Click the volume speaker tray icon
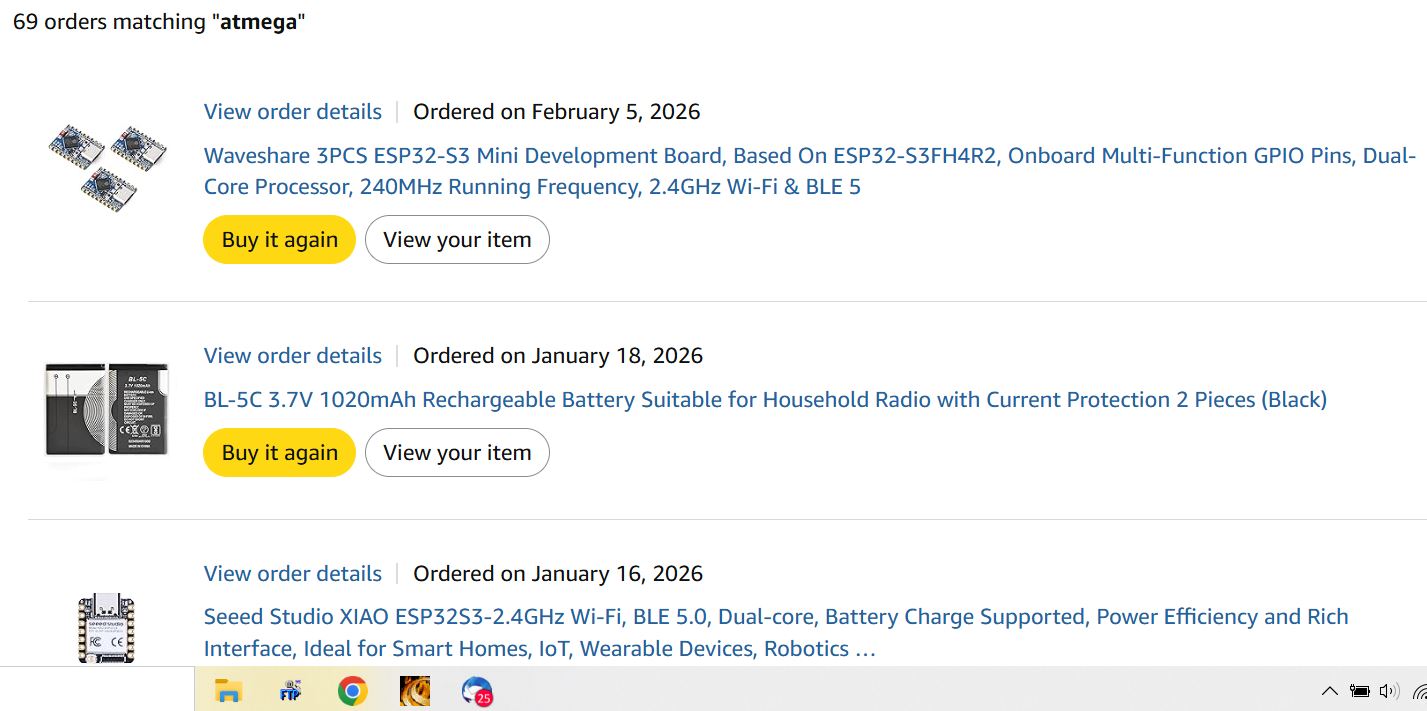Viewport: 1427px width, 711px height. (x=1388, y=691)
